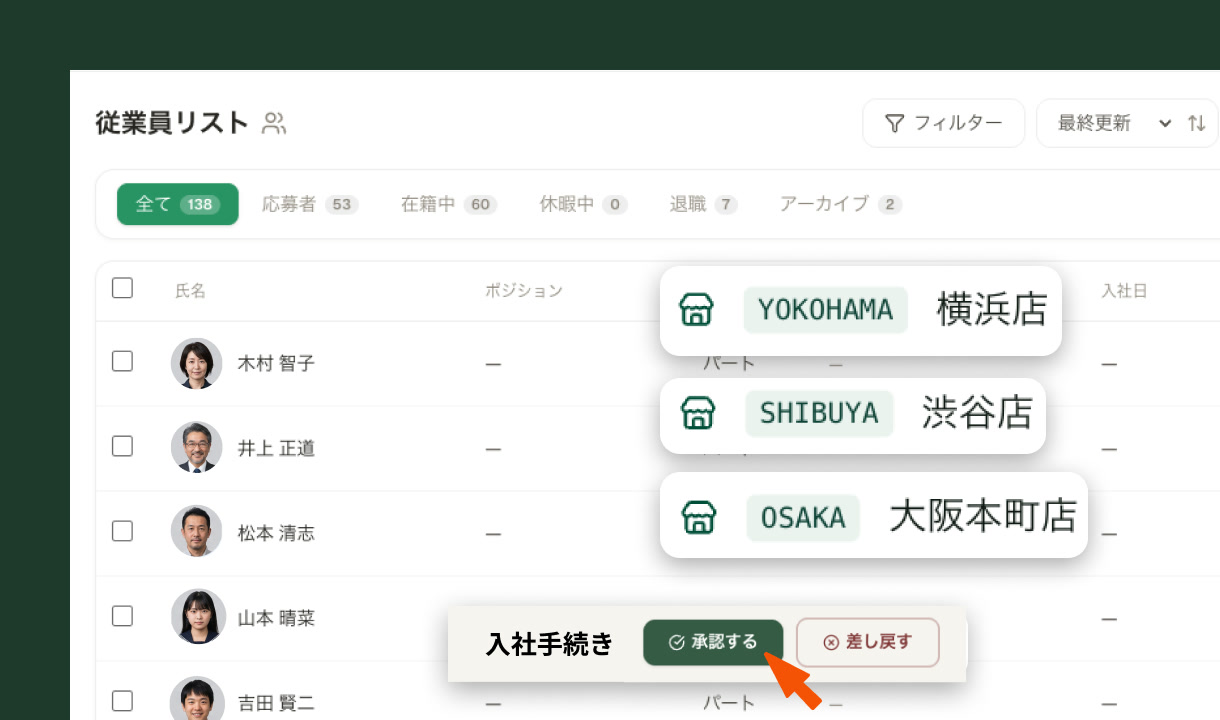Click the 差し戻す reject button
Image resolution: width=1220 pixels, height=720 pixels.
tap(868, 642)
